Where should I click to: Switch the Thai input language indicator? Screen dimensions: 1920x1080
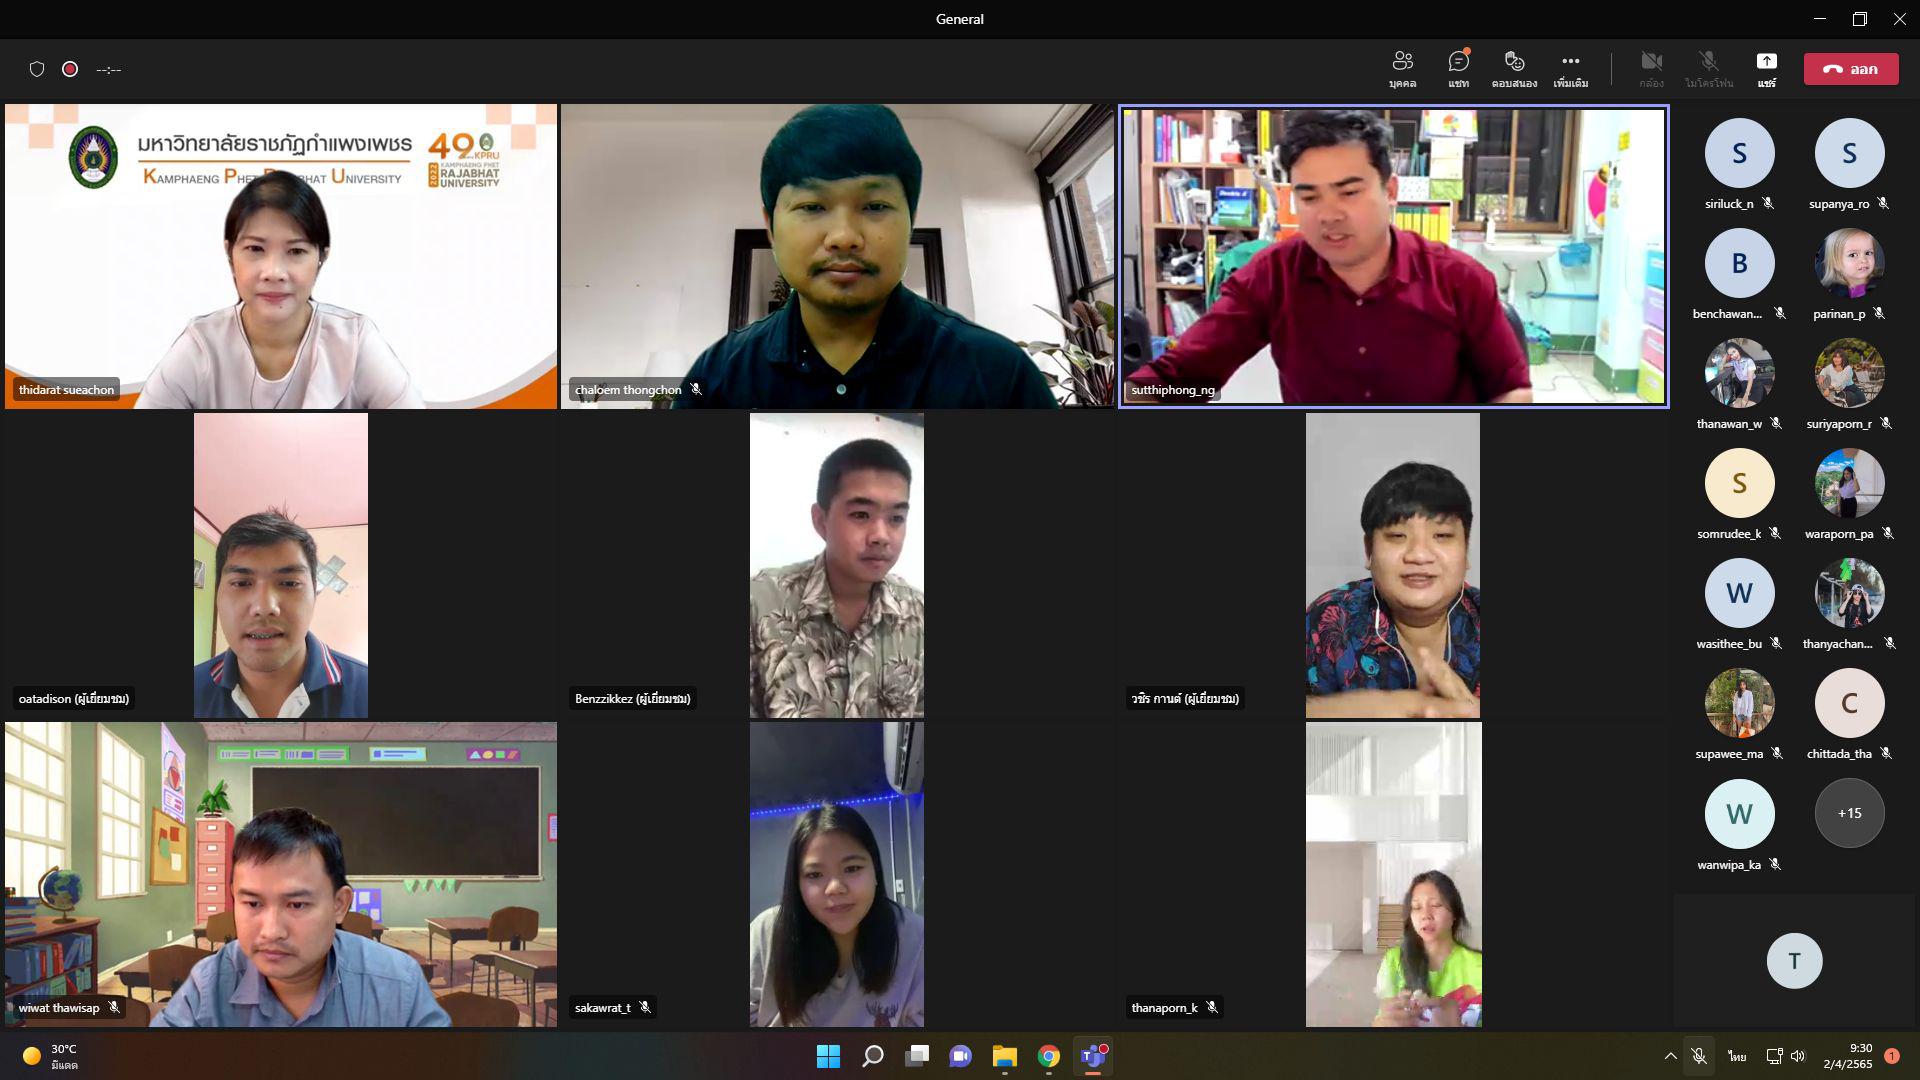pyautogui.click(x=1737, y=1056)
